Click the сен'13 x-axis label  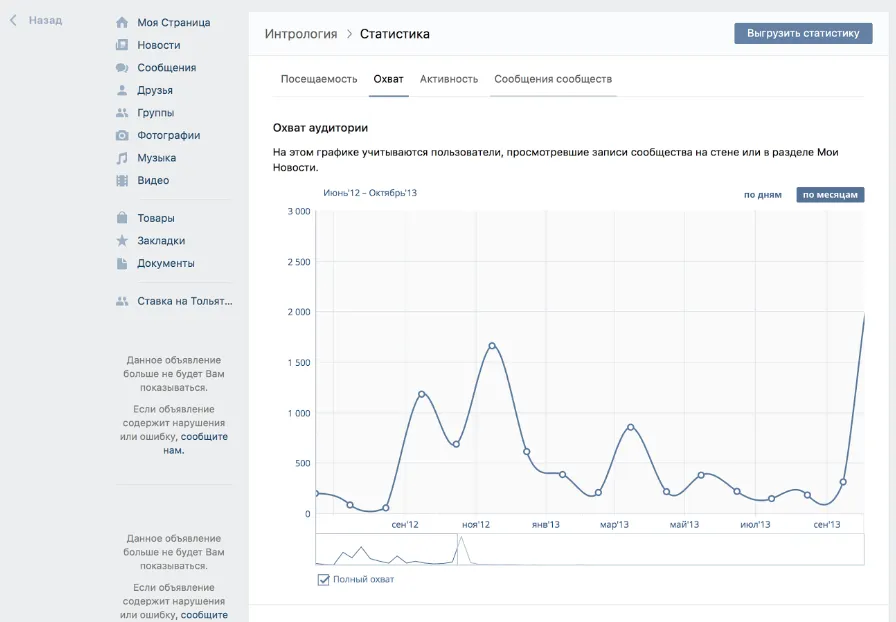(827, 524)
